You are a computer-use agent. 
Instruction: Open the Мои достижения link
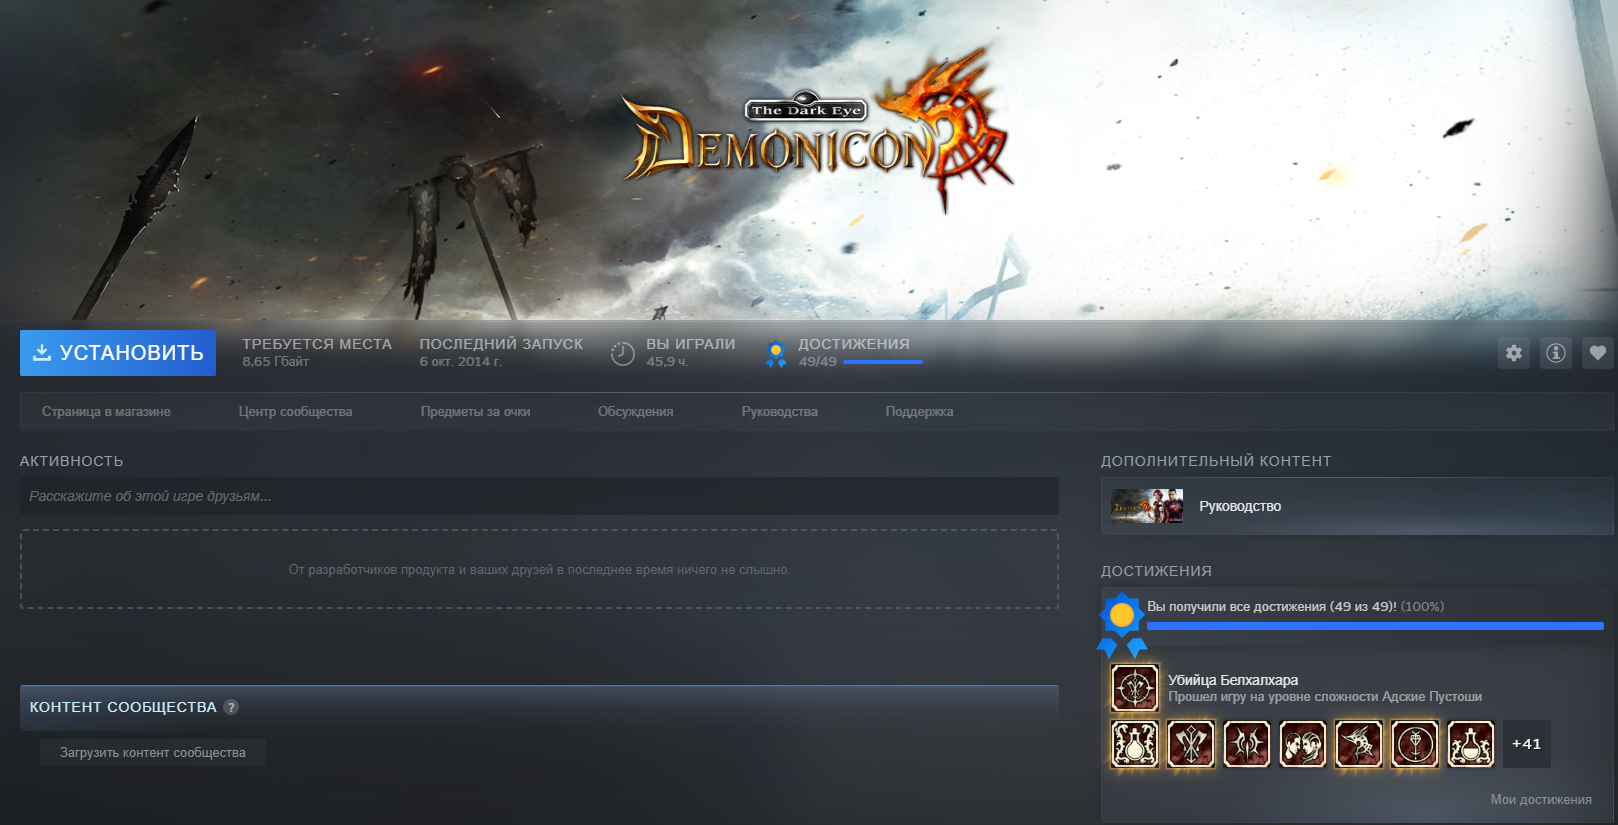point(1541,800)
